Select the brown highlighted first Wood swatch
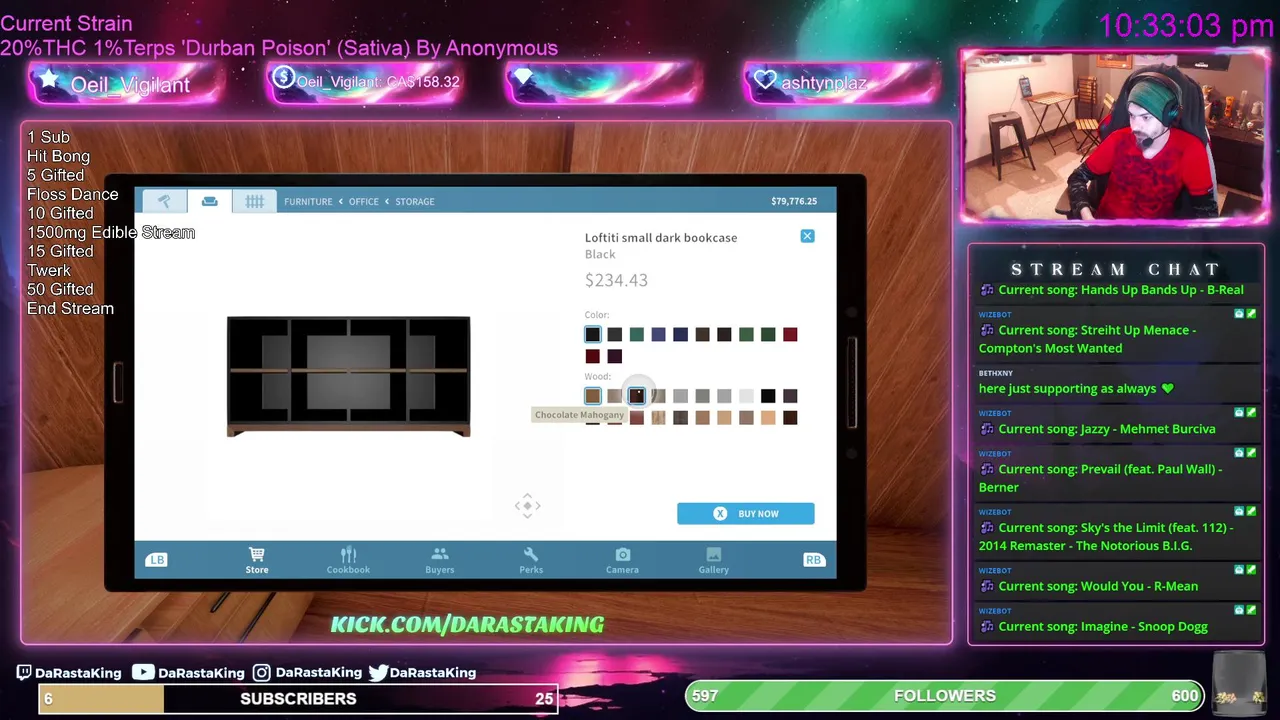This screenshot has height=720, width=1280. point(593,396)
